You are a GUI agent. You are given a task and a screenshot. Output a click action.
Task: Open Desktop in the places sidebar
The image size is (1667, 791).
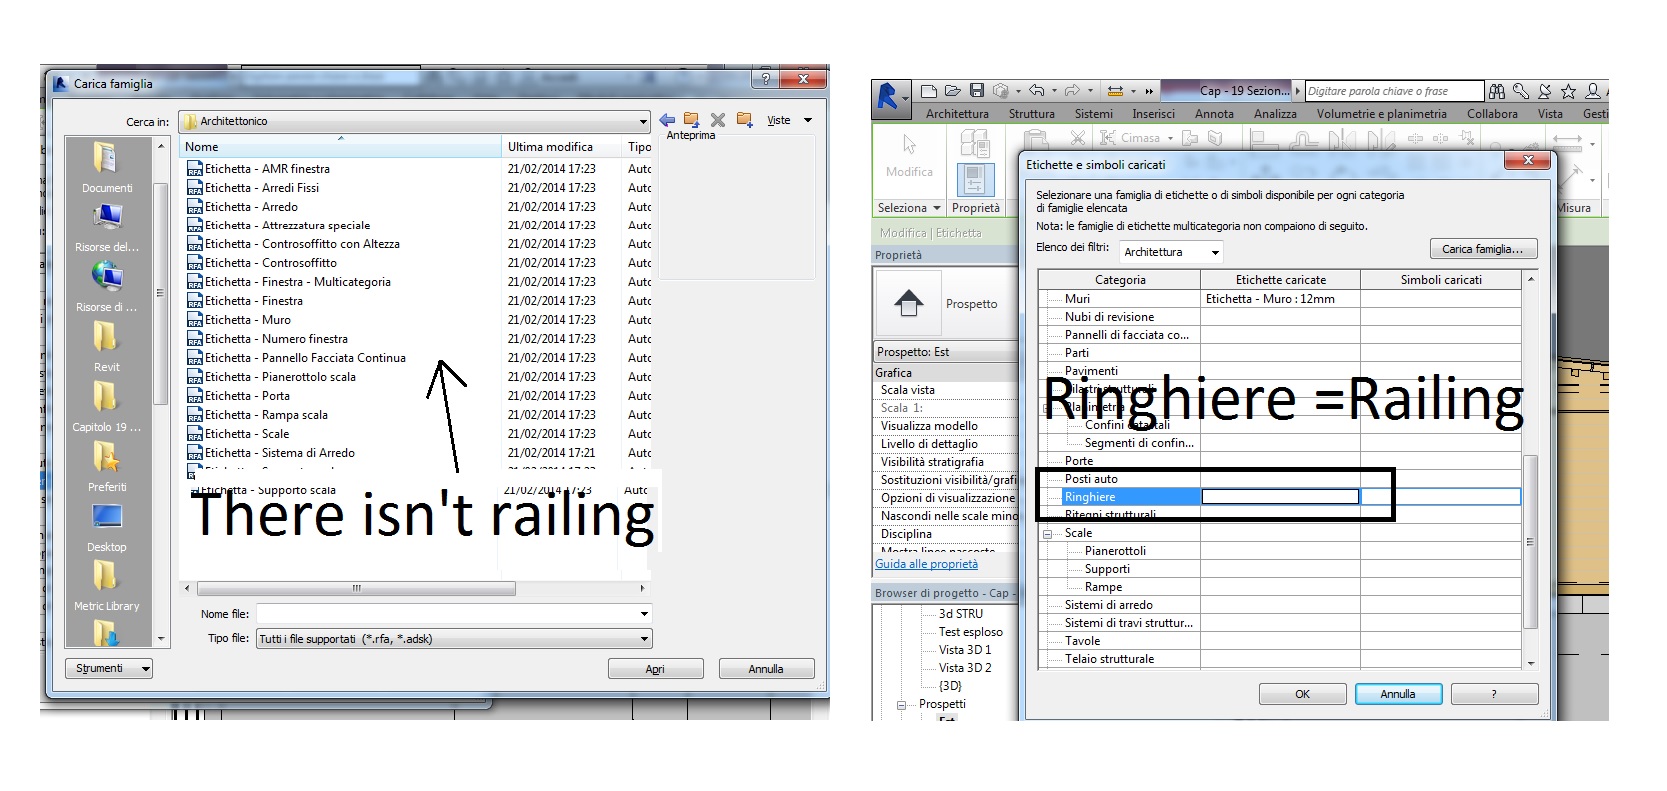tap(107, 526)
